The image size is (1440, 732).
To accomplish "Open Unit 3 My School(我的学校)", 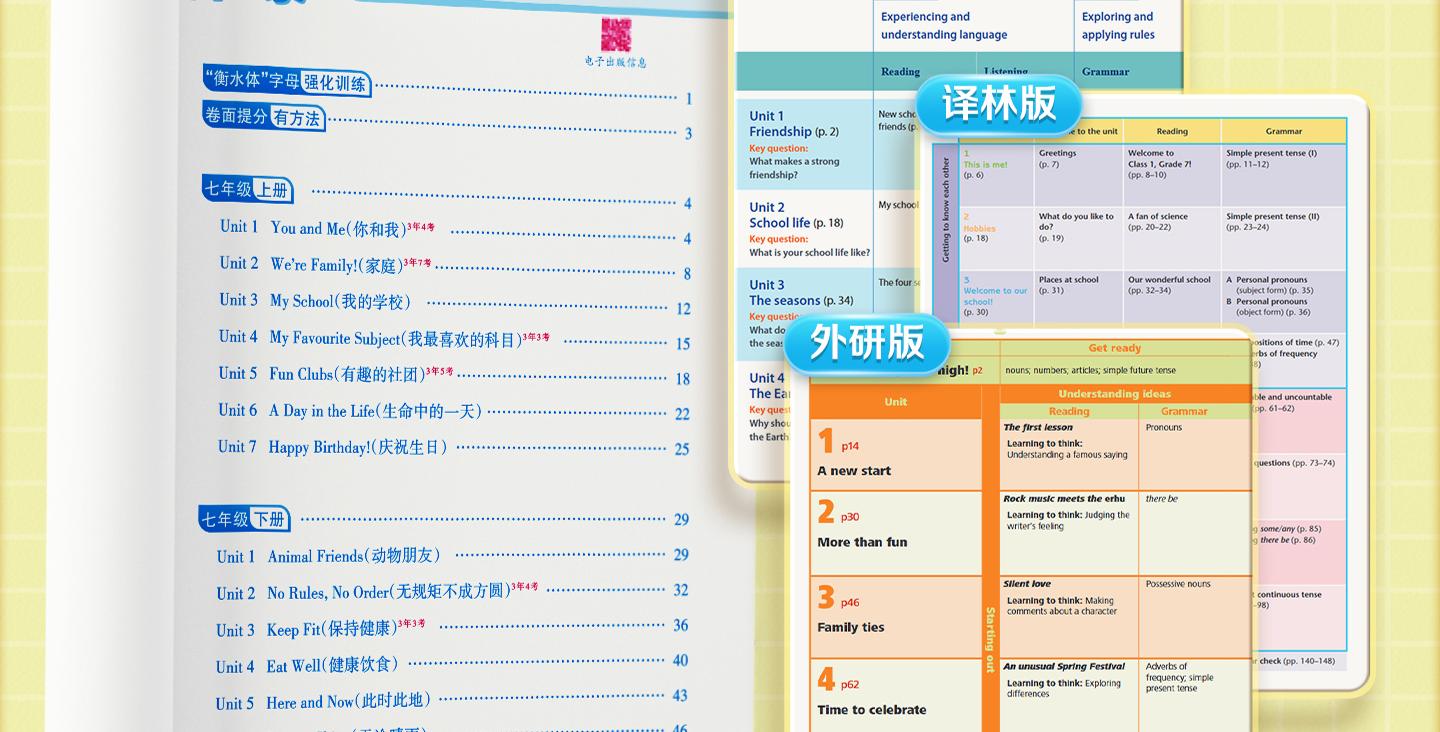I will tap(454, 303).
